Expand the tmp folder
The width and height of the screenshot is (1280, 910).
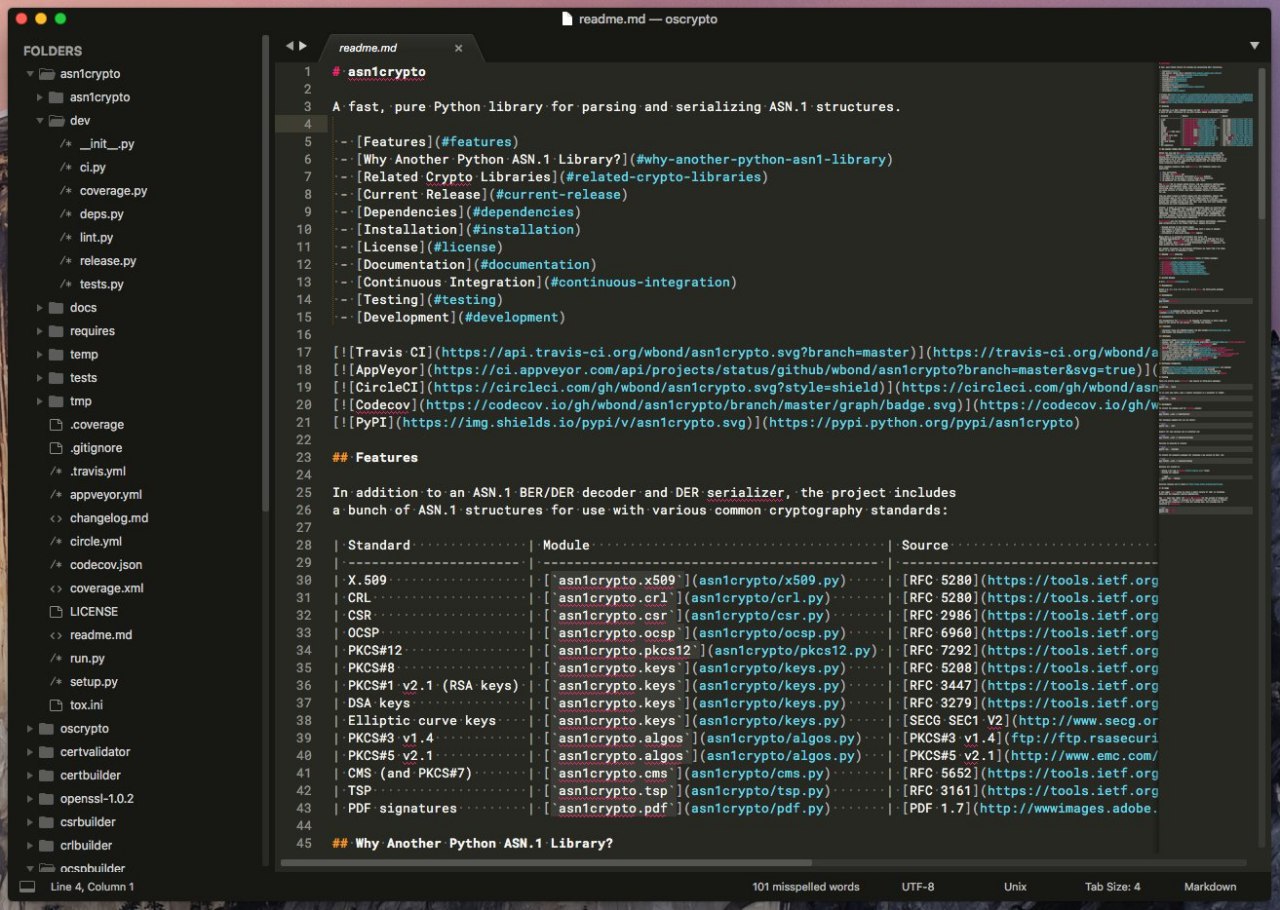coord(41,401)
